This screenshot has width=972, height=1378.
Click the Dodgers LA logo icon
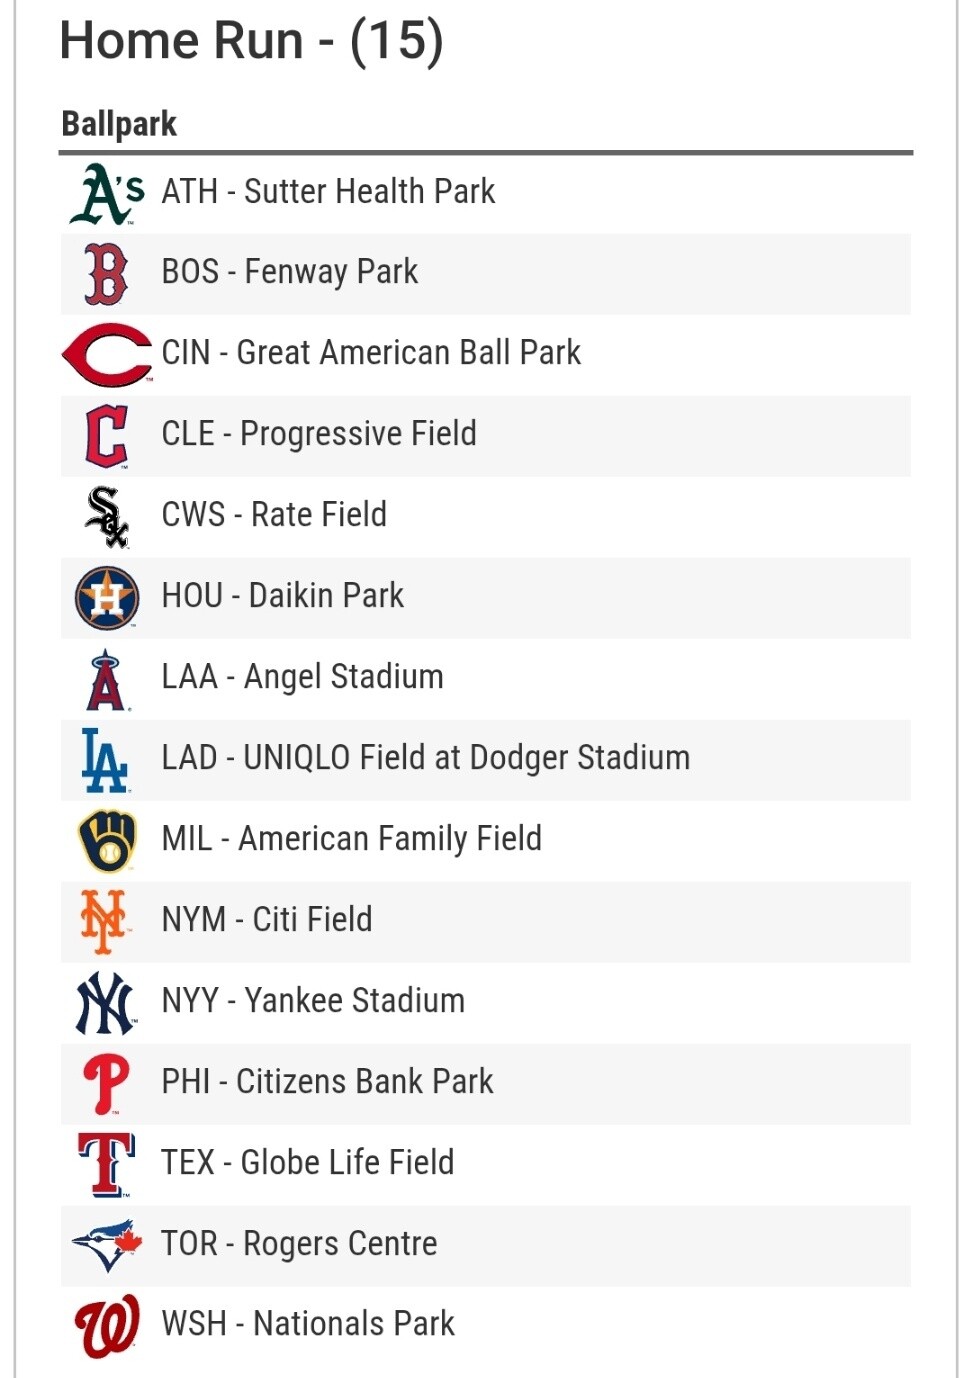point(105,760)
